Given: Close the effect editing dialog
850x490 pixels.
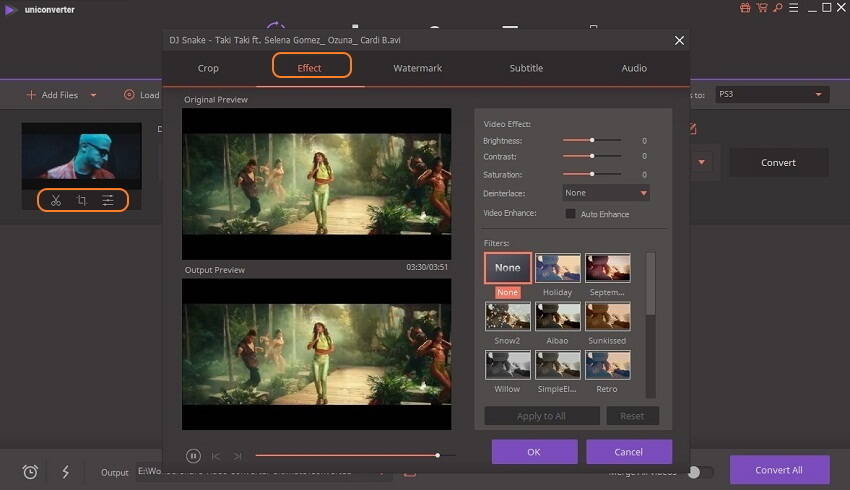Looking at the screenshot, I should point(679,41).
